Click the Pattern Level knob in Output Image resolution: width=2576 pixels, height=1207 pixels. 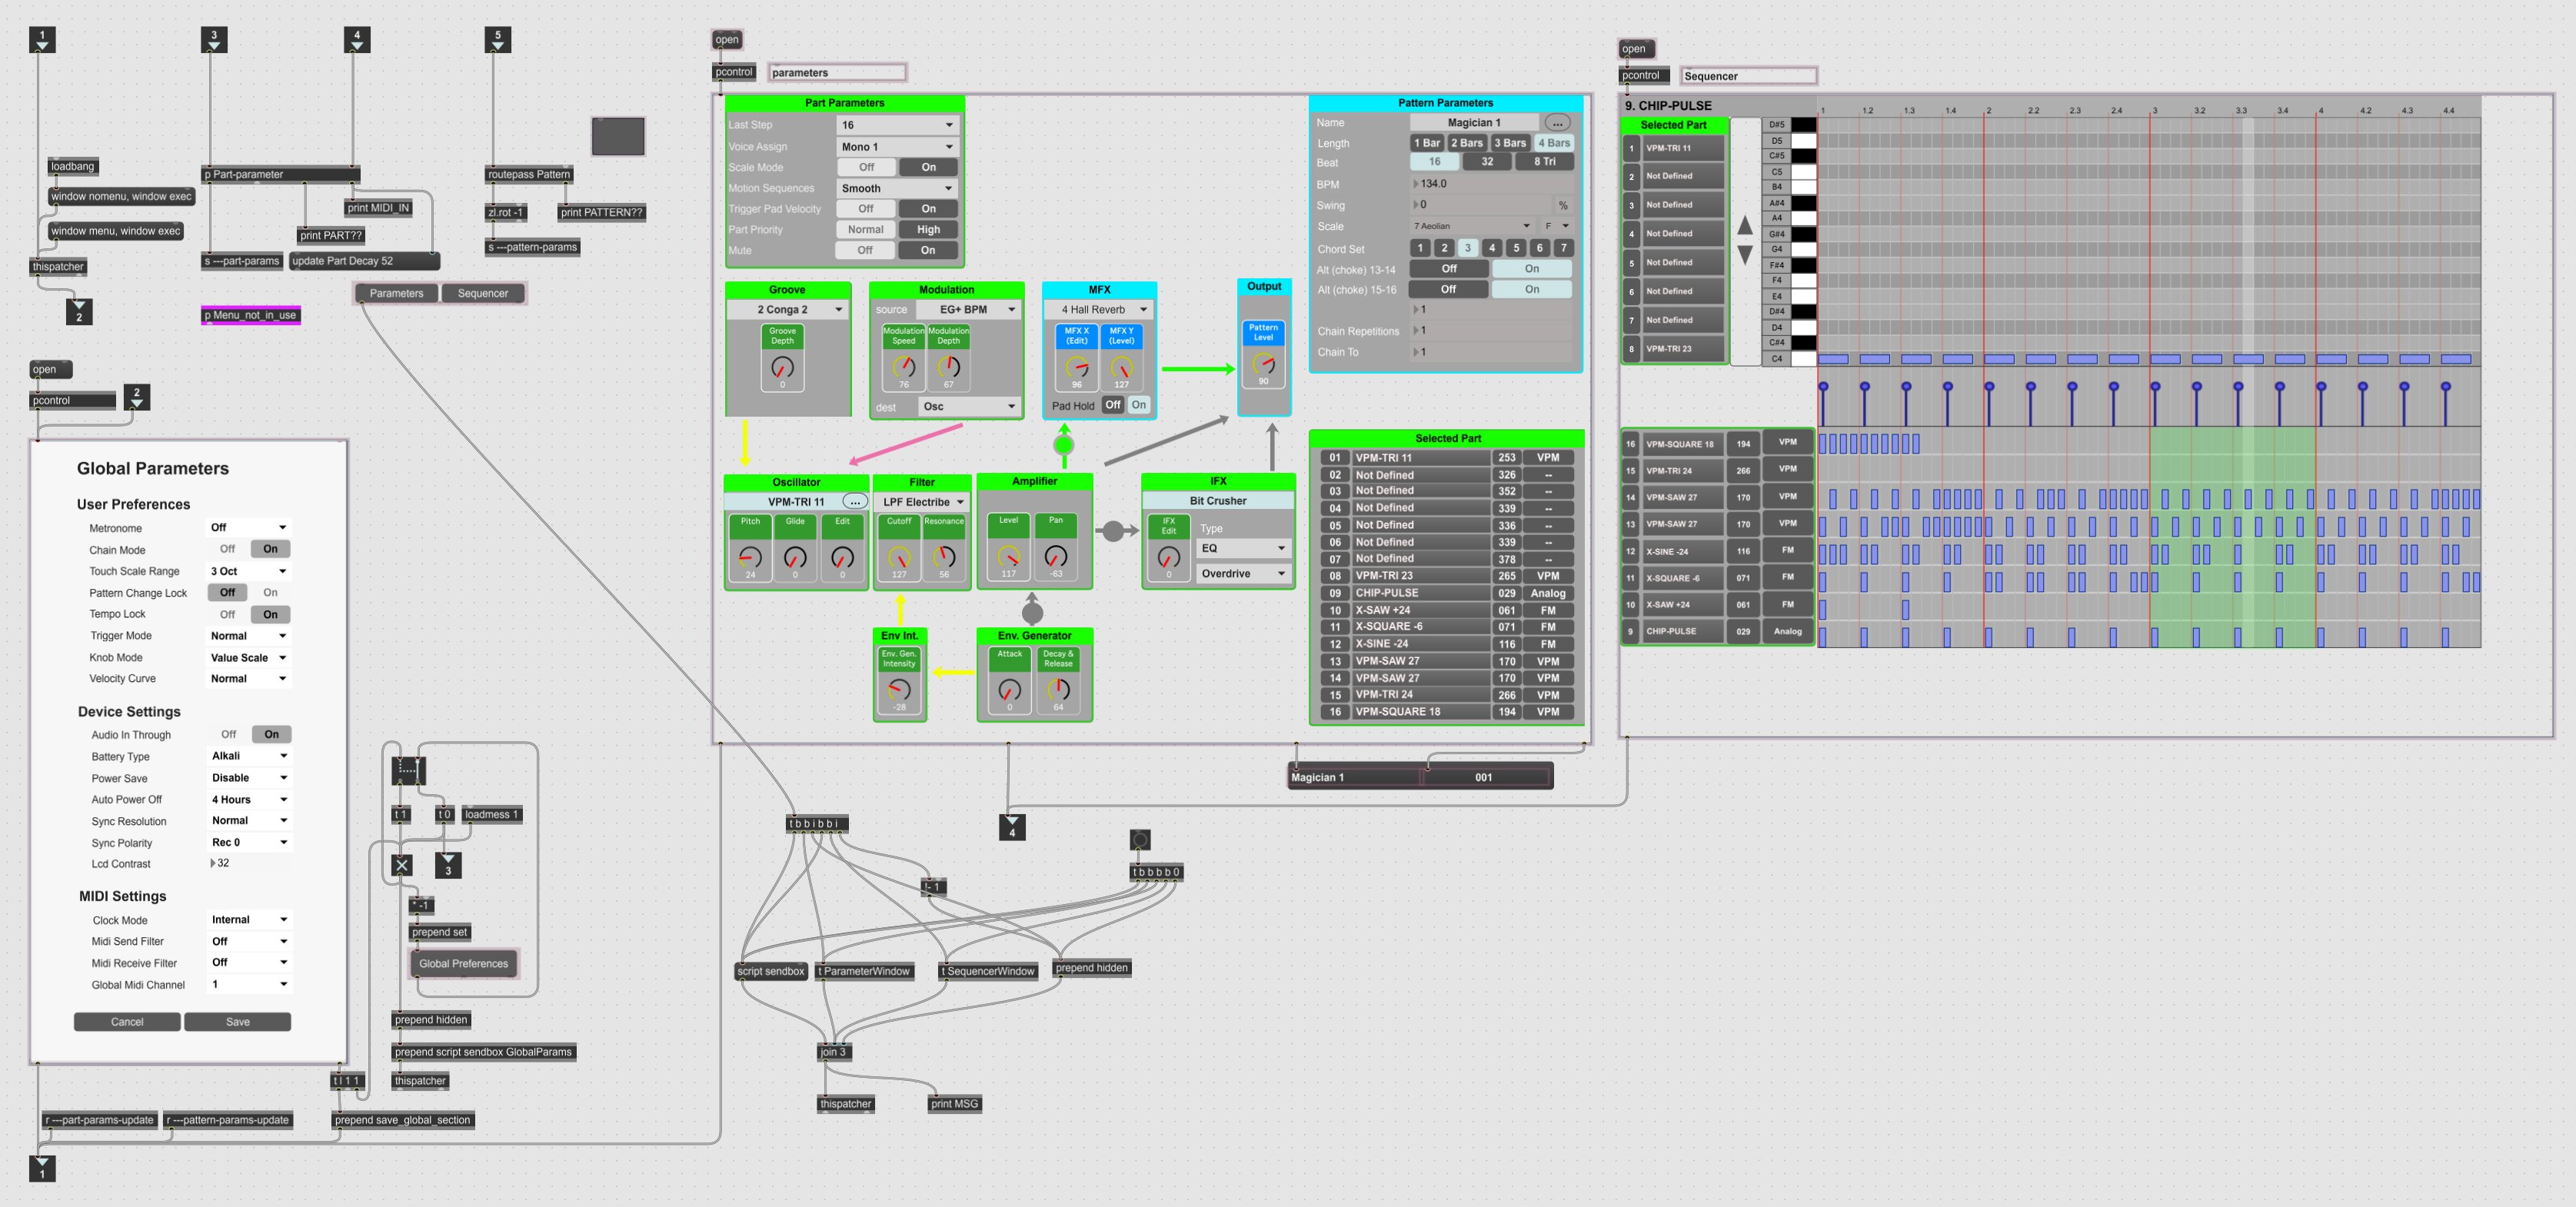[1263, 365]
